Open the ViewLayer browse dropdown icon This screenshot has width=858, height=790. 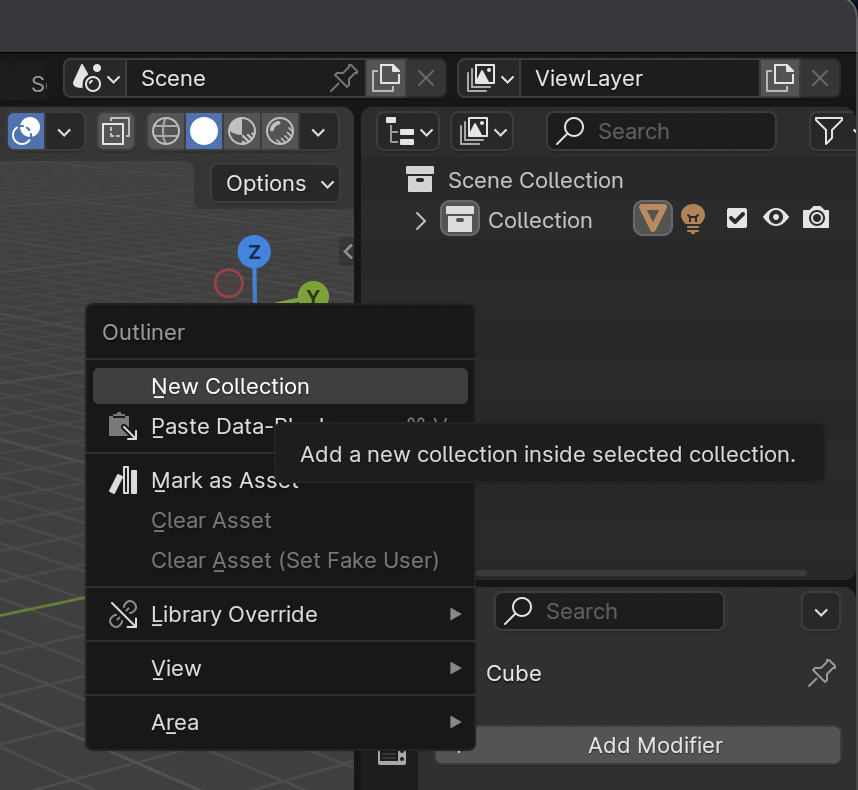pyautogui.click(x=489, y=78)
